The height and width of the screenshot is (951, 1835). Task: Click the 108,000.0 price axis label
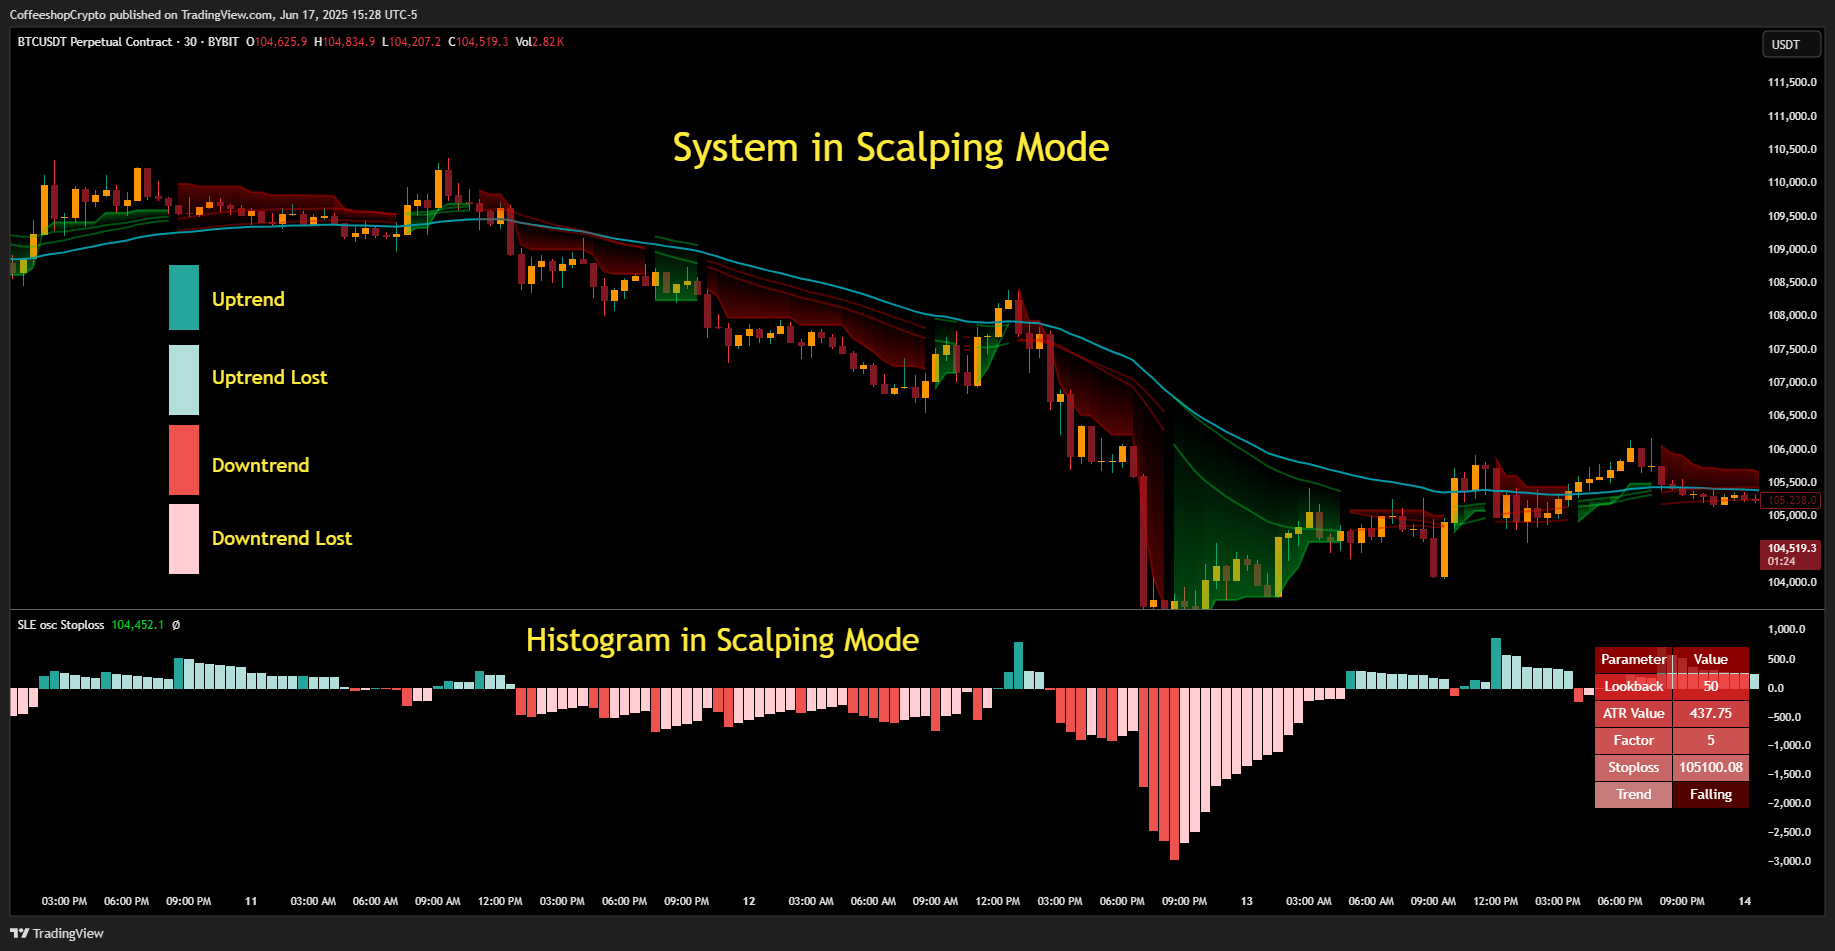[x=1792, y=315]
